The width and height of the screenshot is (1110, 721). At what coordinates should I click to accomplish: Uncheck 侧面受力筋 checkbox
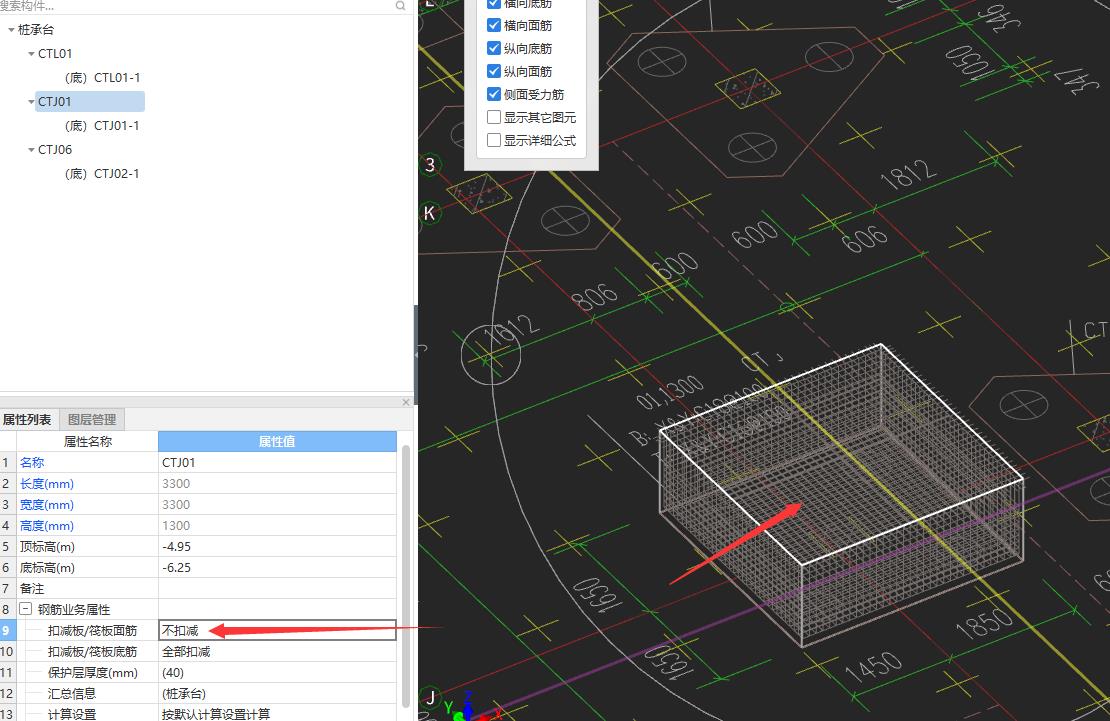click(x=494, y=95)
